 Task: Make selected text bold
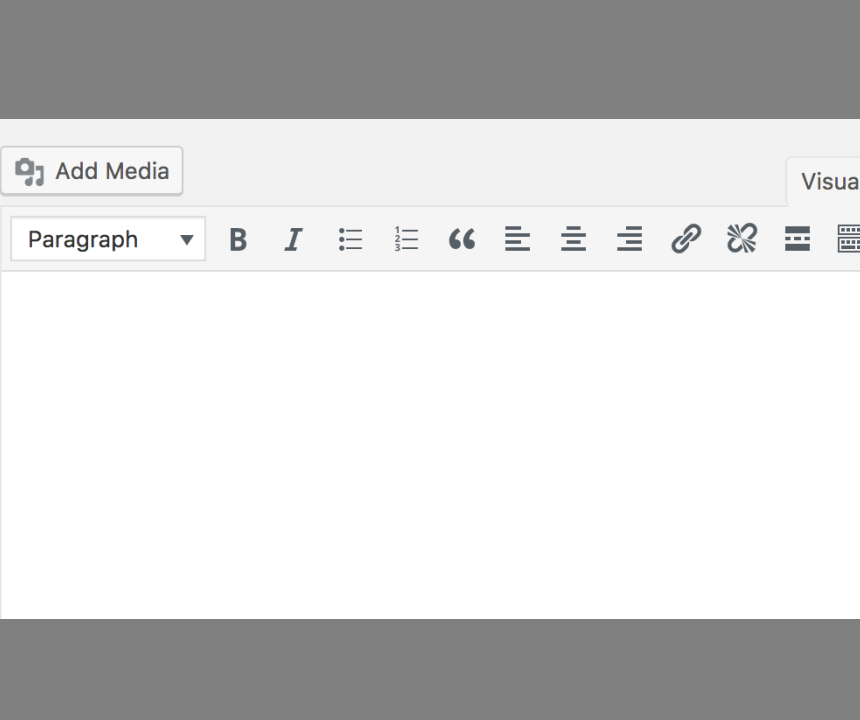237,239
